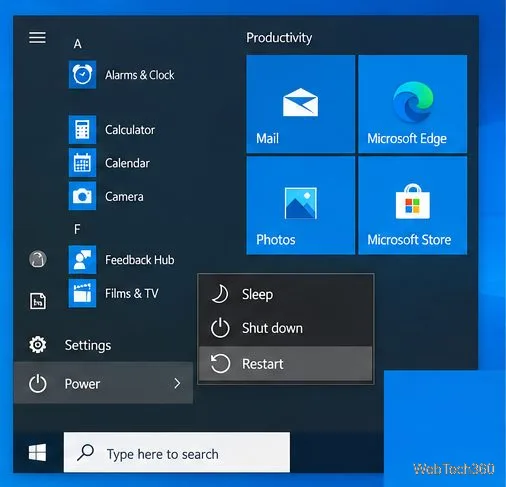Click the Power icon in sidebar

(x=38, y=384)
